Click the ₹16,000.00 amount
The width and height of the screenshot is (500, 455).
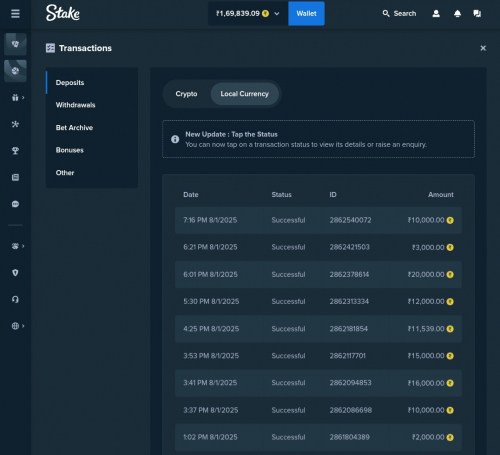pyautogui.click(x=426, y=383)
